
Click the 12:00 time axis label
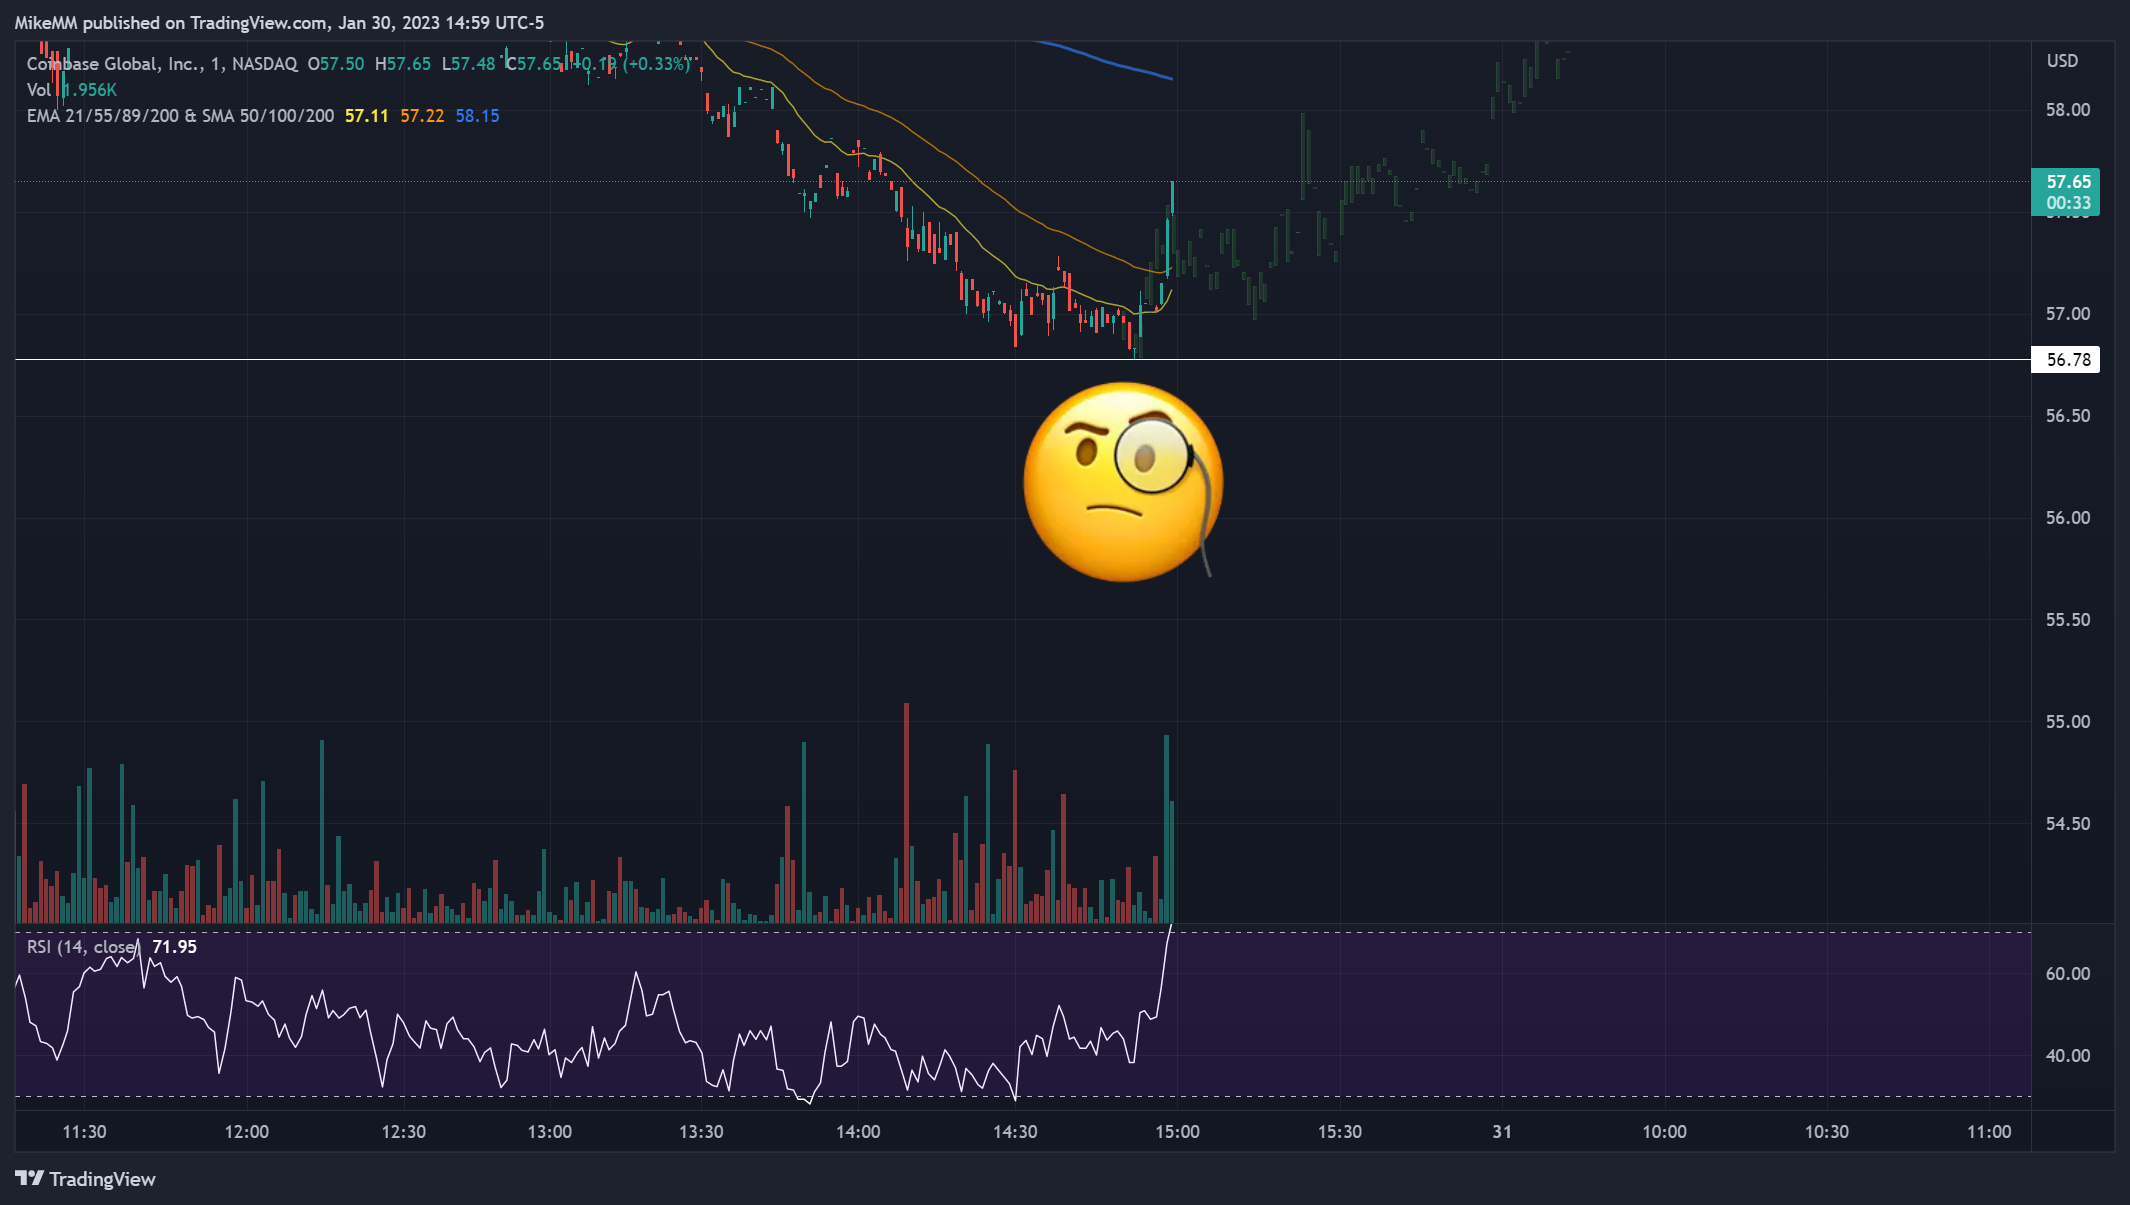tap(246, 1132)
